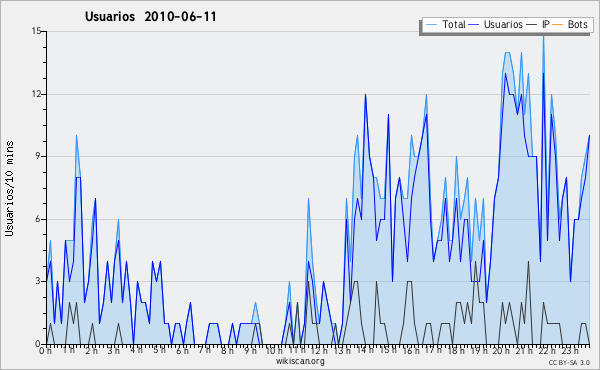The width and height of the screenshot is (600, 370).
Task: Click the y-axis value 6
Action: tap(39, 219)
